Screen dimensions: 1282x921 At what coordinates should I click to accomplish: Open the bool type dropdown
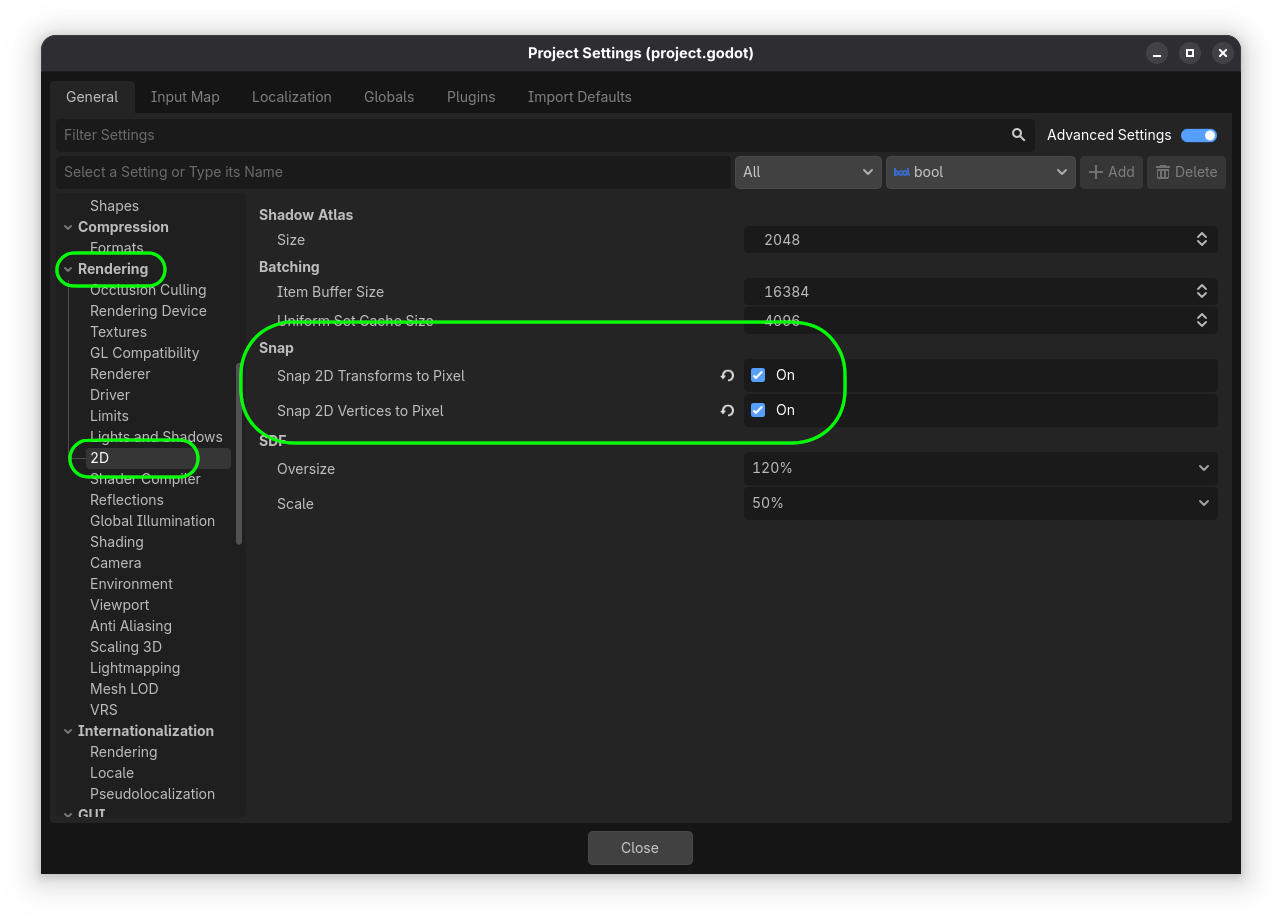pos(980,172)
